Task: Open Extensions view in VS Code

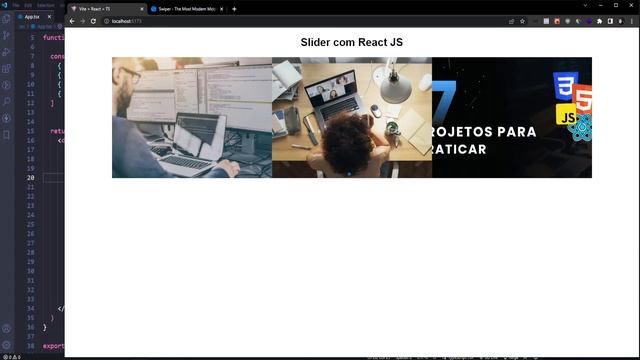Action: click(7, 69)
